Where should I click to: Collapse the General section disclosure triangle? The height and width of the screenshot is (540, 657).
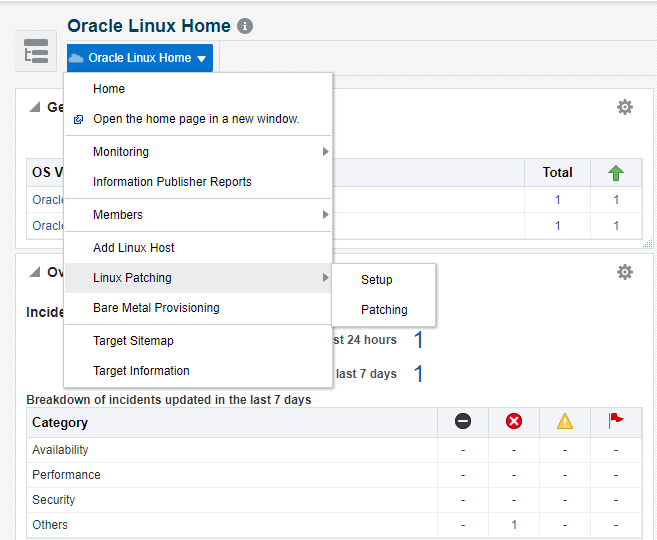point(35,107)
